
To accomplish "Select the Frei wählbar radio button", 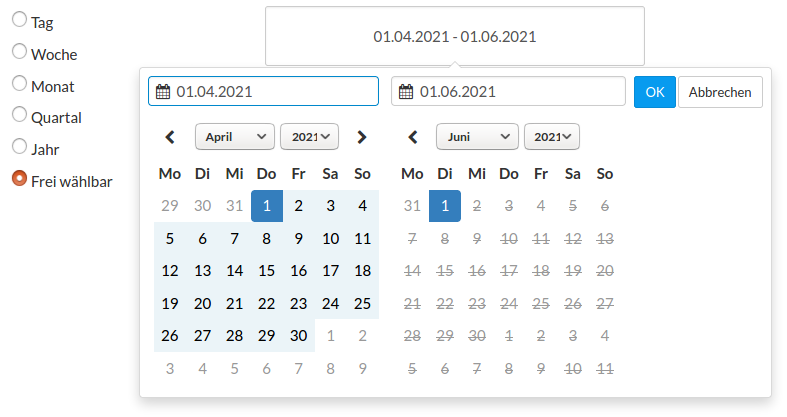I will point(20,178).
